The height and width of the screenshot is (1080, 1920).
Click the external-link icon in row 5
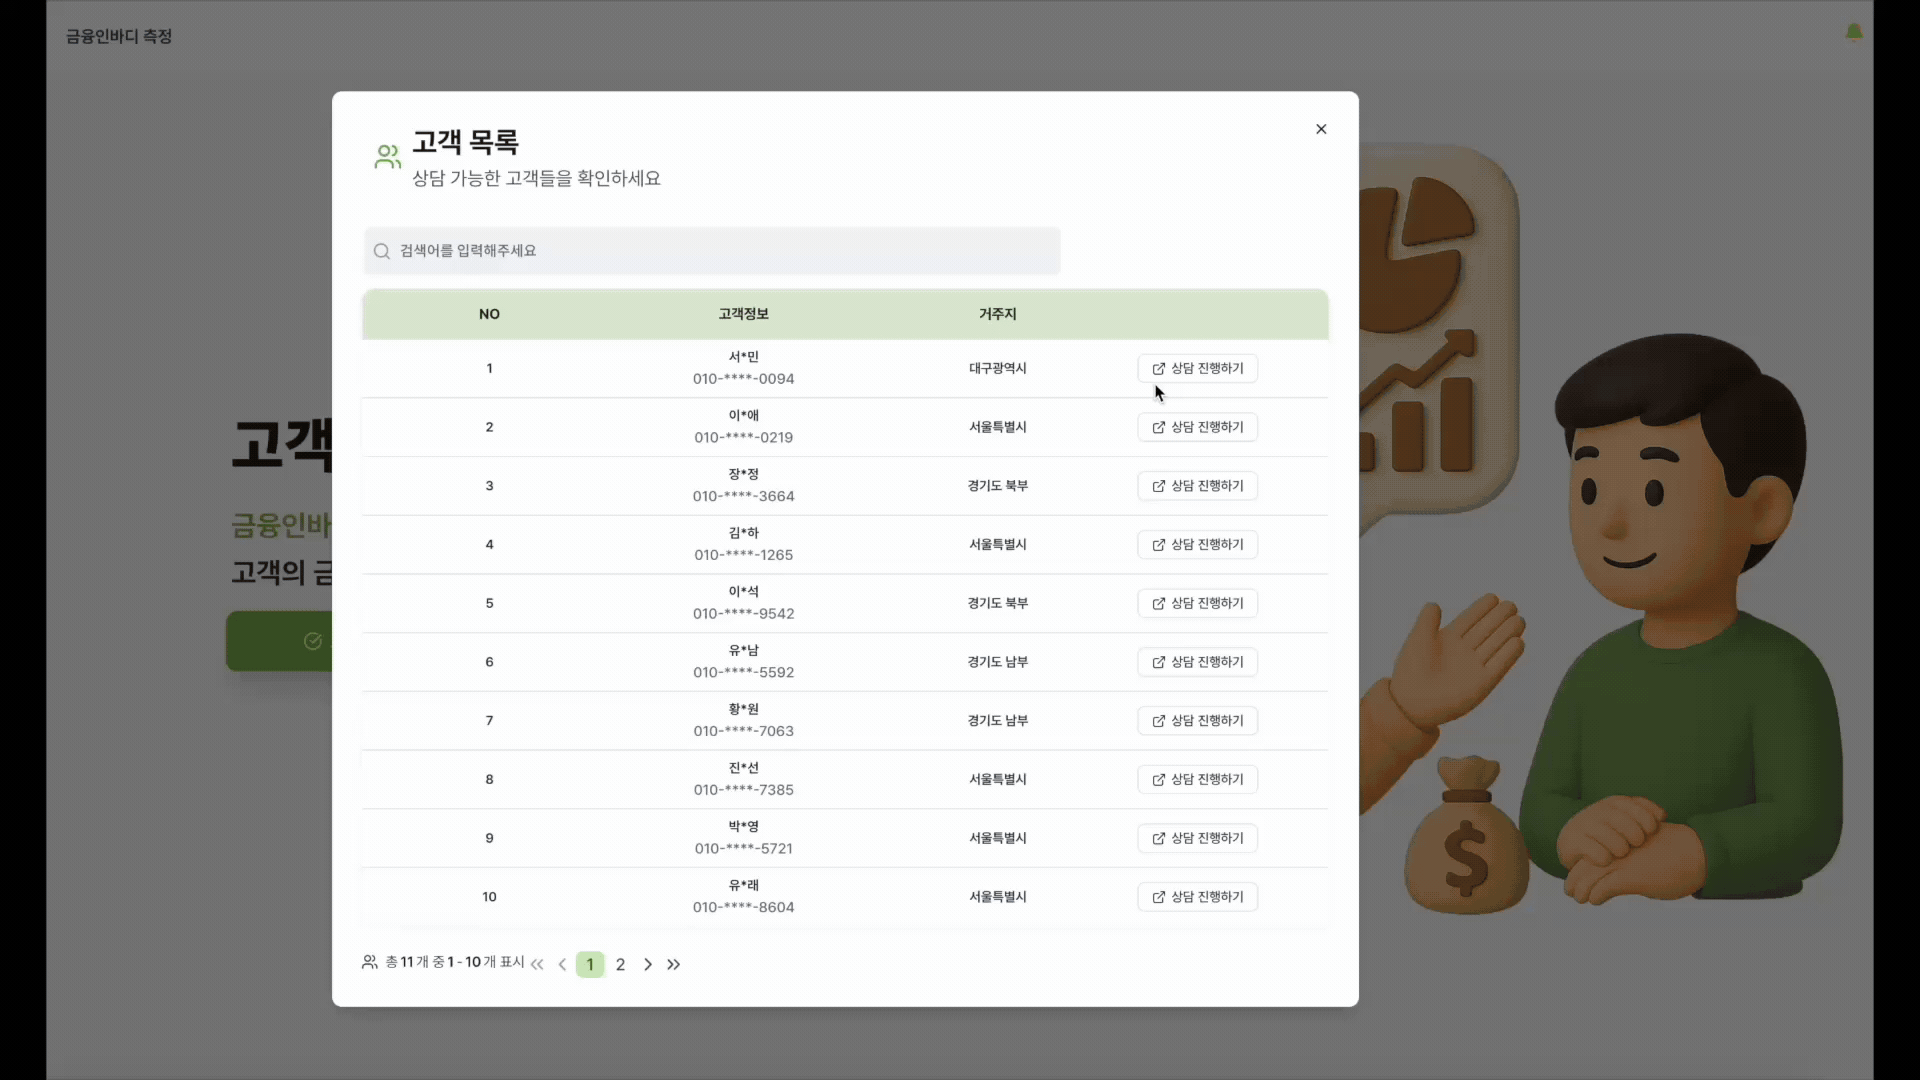[1158, 604]
